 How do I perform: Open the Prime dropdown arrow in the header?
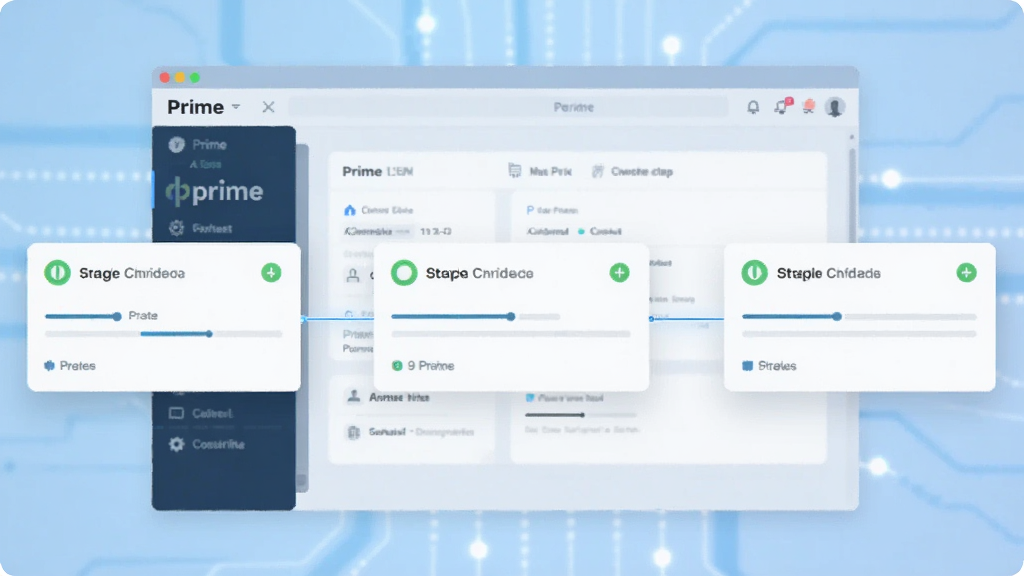(236, 106)
